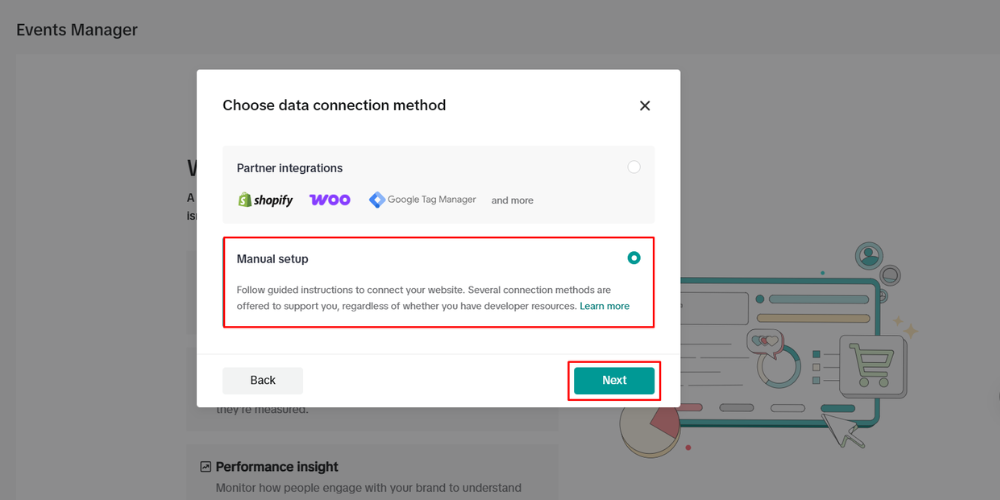Click the donut chart in illustration
Image resolution: width=1000 pixels, height=500 pixels.
[x=778, y=366]
